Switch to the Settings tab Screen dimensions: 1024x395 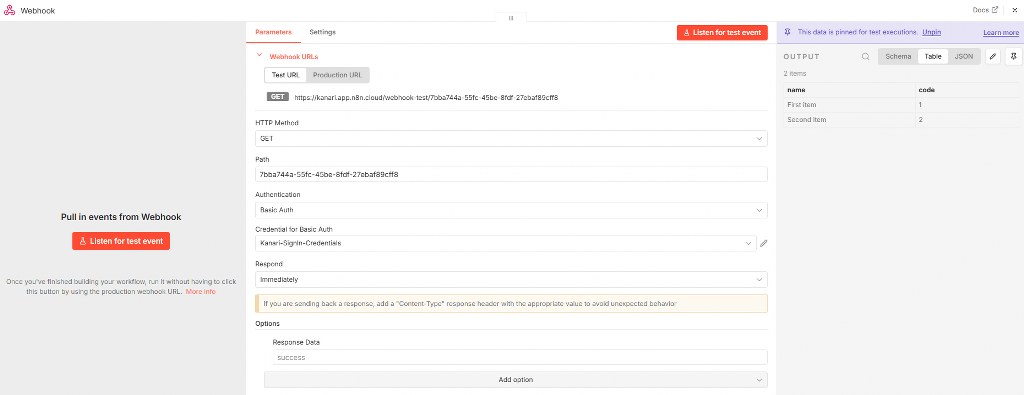pyautogui.click(x=323, y=32)
